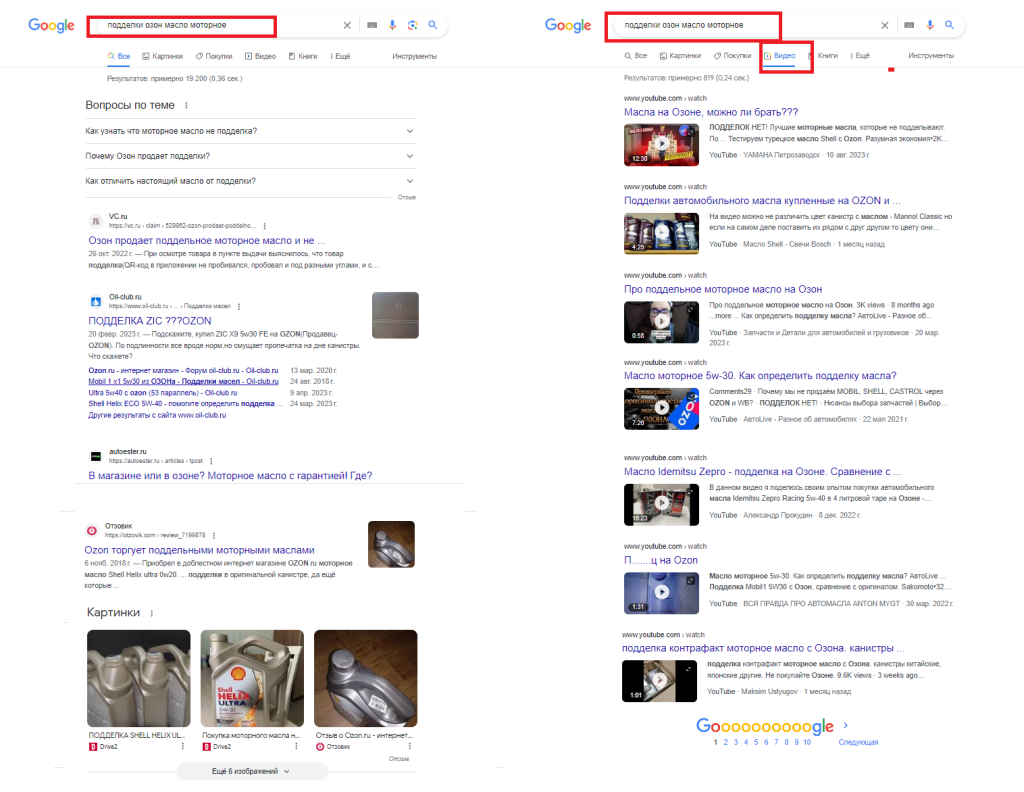This screenshot has height=792, width=1024.
Task: Click the Следующая pagination link
Action: point(858,742)
